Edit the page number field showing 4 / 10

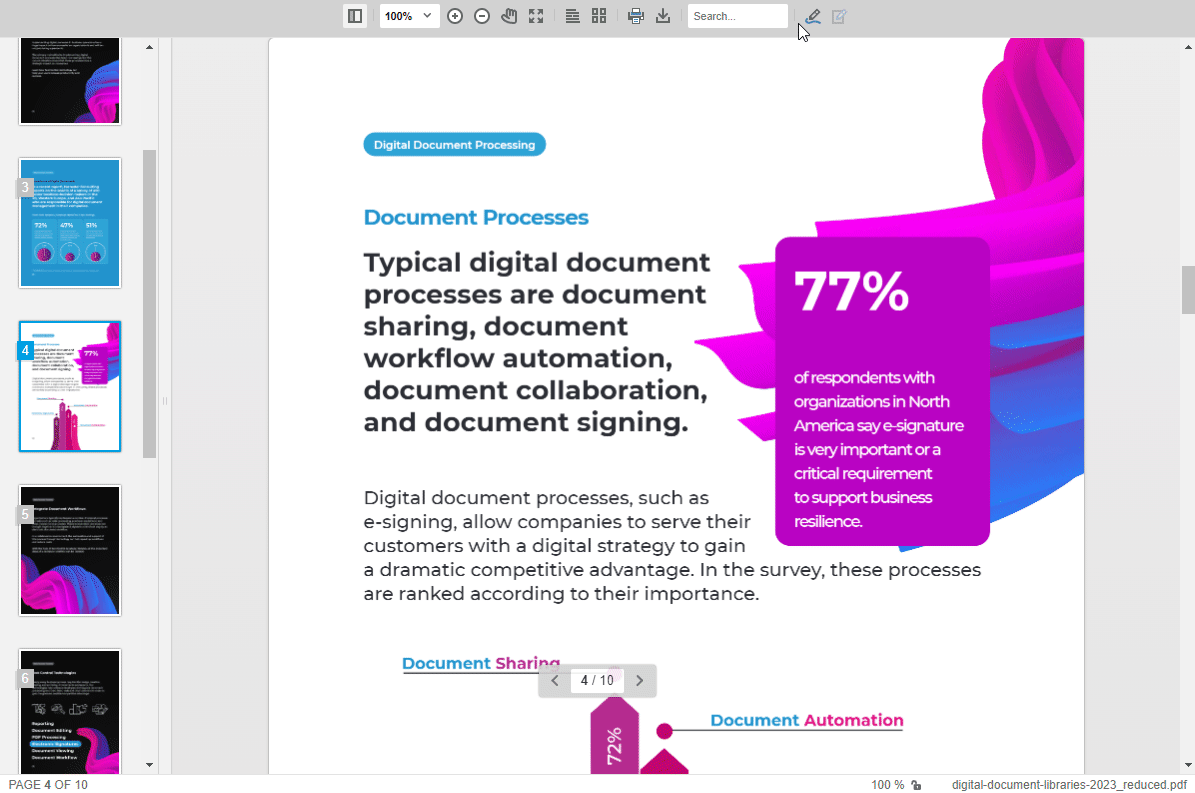(596, 680)
